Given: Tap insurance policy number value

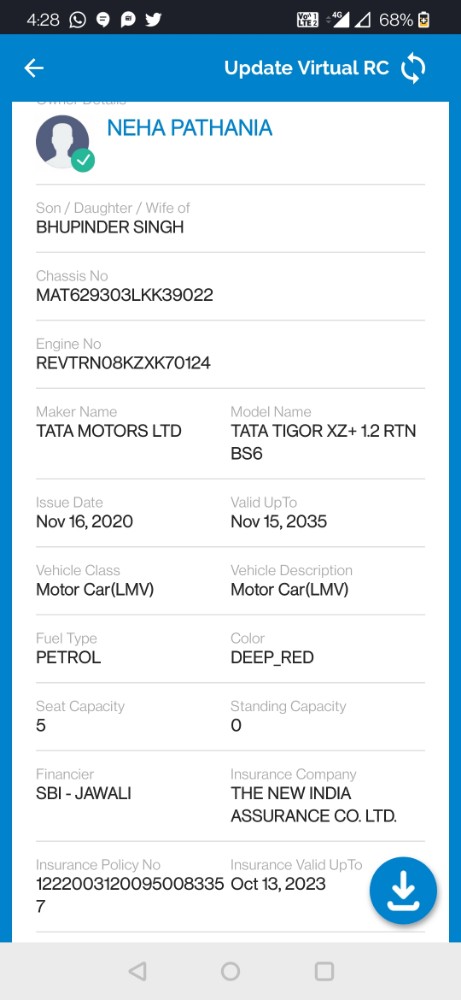Looking at the screenshot, I should [130, 895].
